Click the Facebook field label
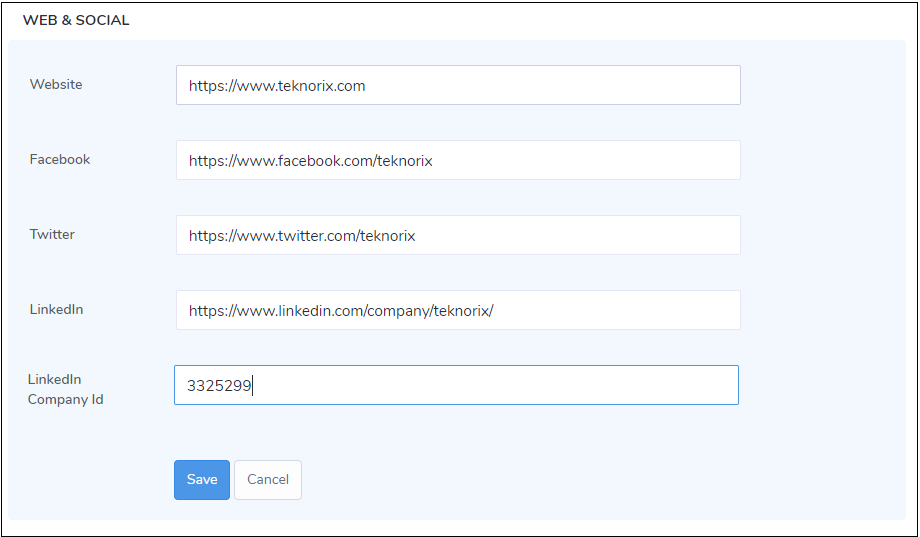Screen dimensions: 920x537 coord(60,160)
